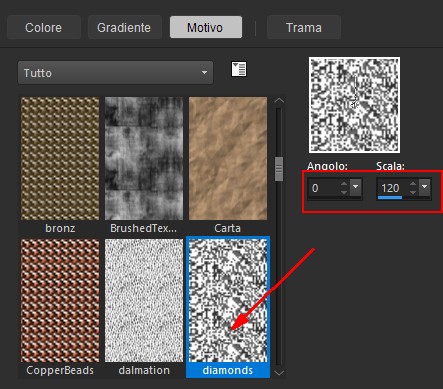Decrease the Scala value with down arrow

[x=413, y=193]
